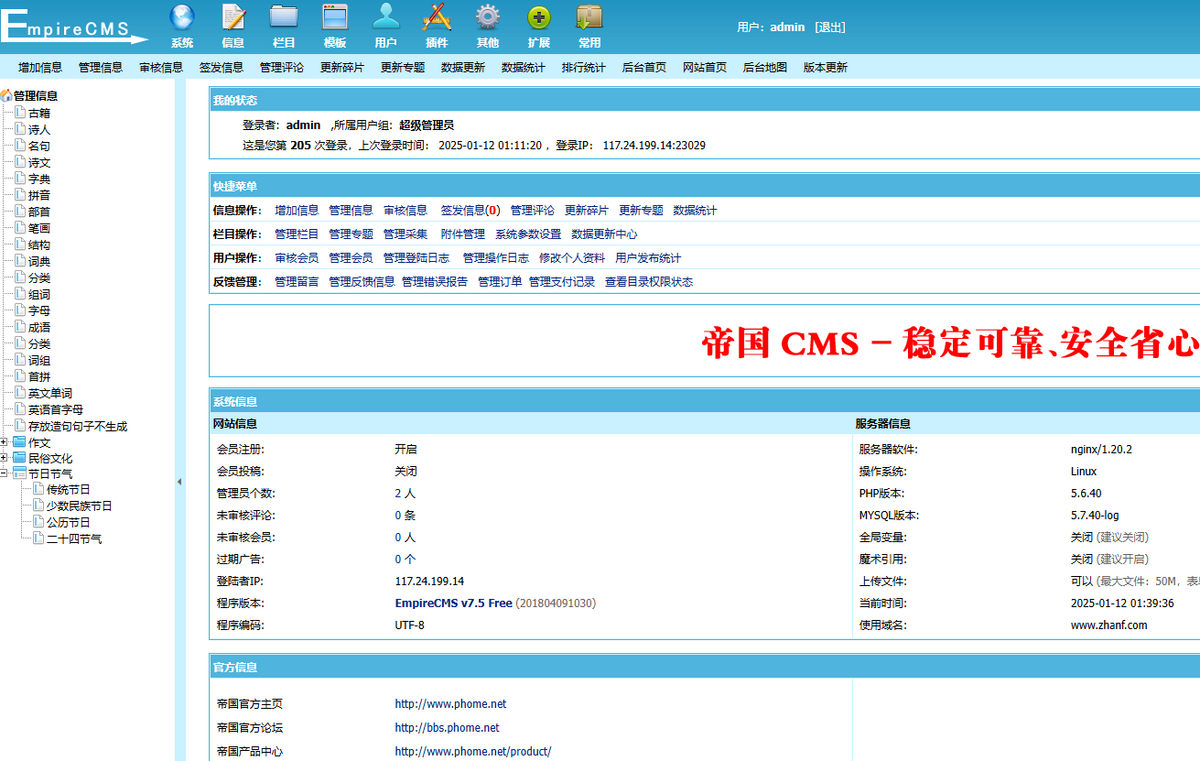This screenshot has height=761, width=1200.
Task: Open the 常用 box icon
Action: coord(590,17)
